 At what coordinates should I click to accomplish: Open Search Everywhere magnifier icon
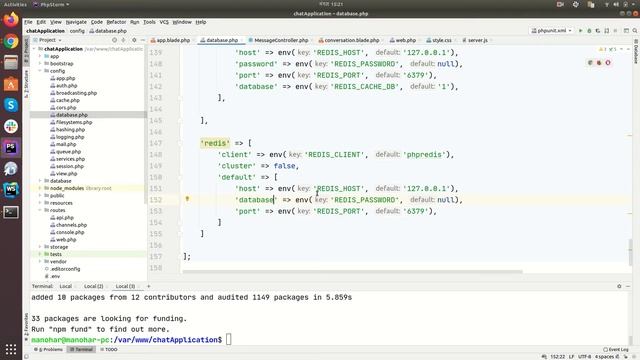point(635,31)
